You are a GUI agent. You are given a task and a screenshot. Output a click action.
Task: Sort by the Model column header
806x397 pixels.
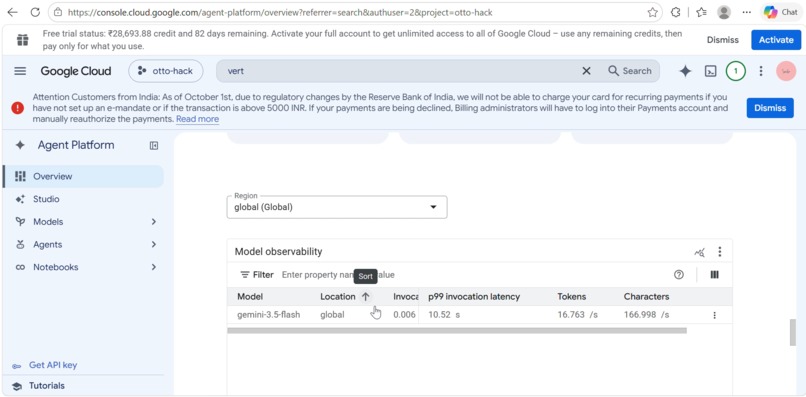click(250, 297)
